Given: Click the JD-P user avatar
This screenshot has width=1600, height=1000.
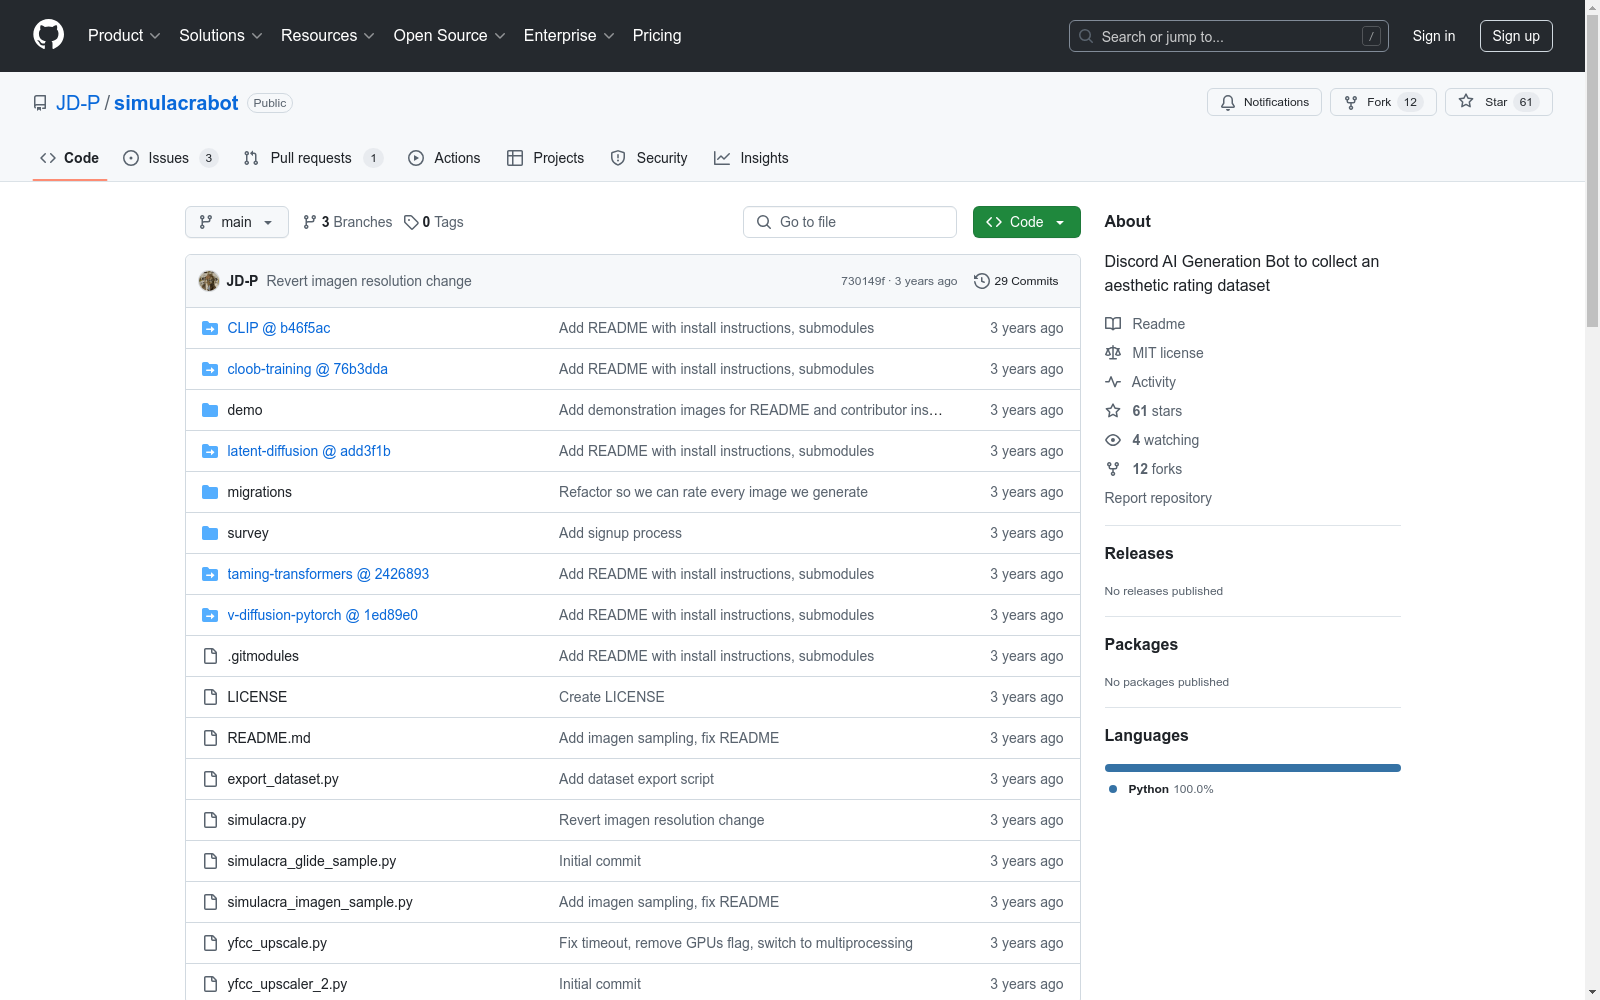Looking at the screenshot, I should [x=209, y=281].
